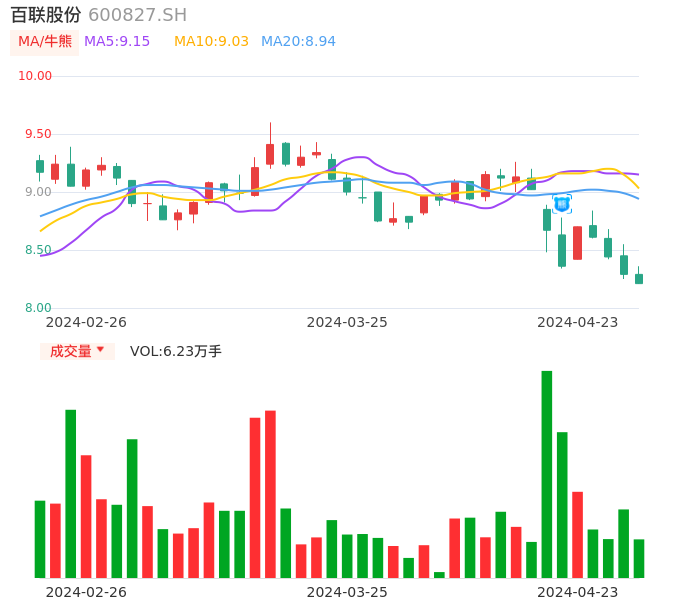This screenshot has height=606, width=686.
Task: Click the MA10:9.03 legend label
Action: (211, 41)
